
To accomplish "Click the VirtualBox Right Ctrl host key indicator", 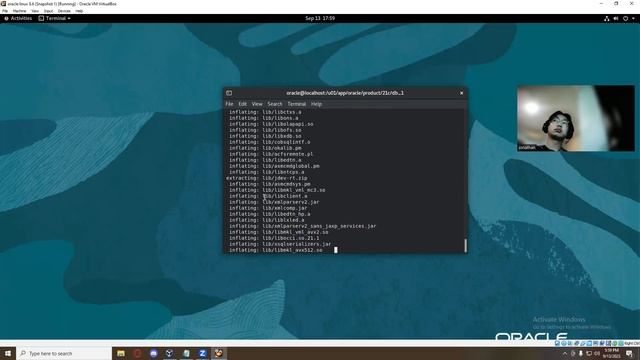I will (x=632, y=343).
